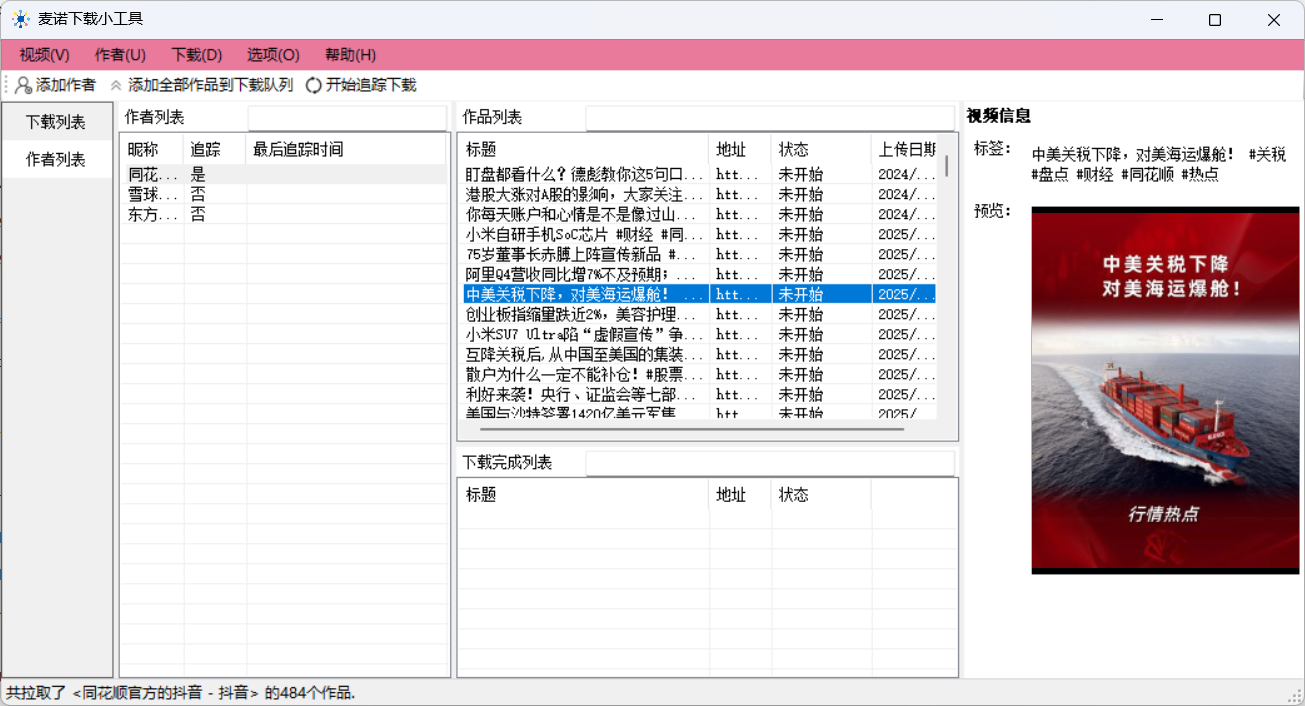
Task: Click the 追踪 column header
Action: (215, 150)
